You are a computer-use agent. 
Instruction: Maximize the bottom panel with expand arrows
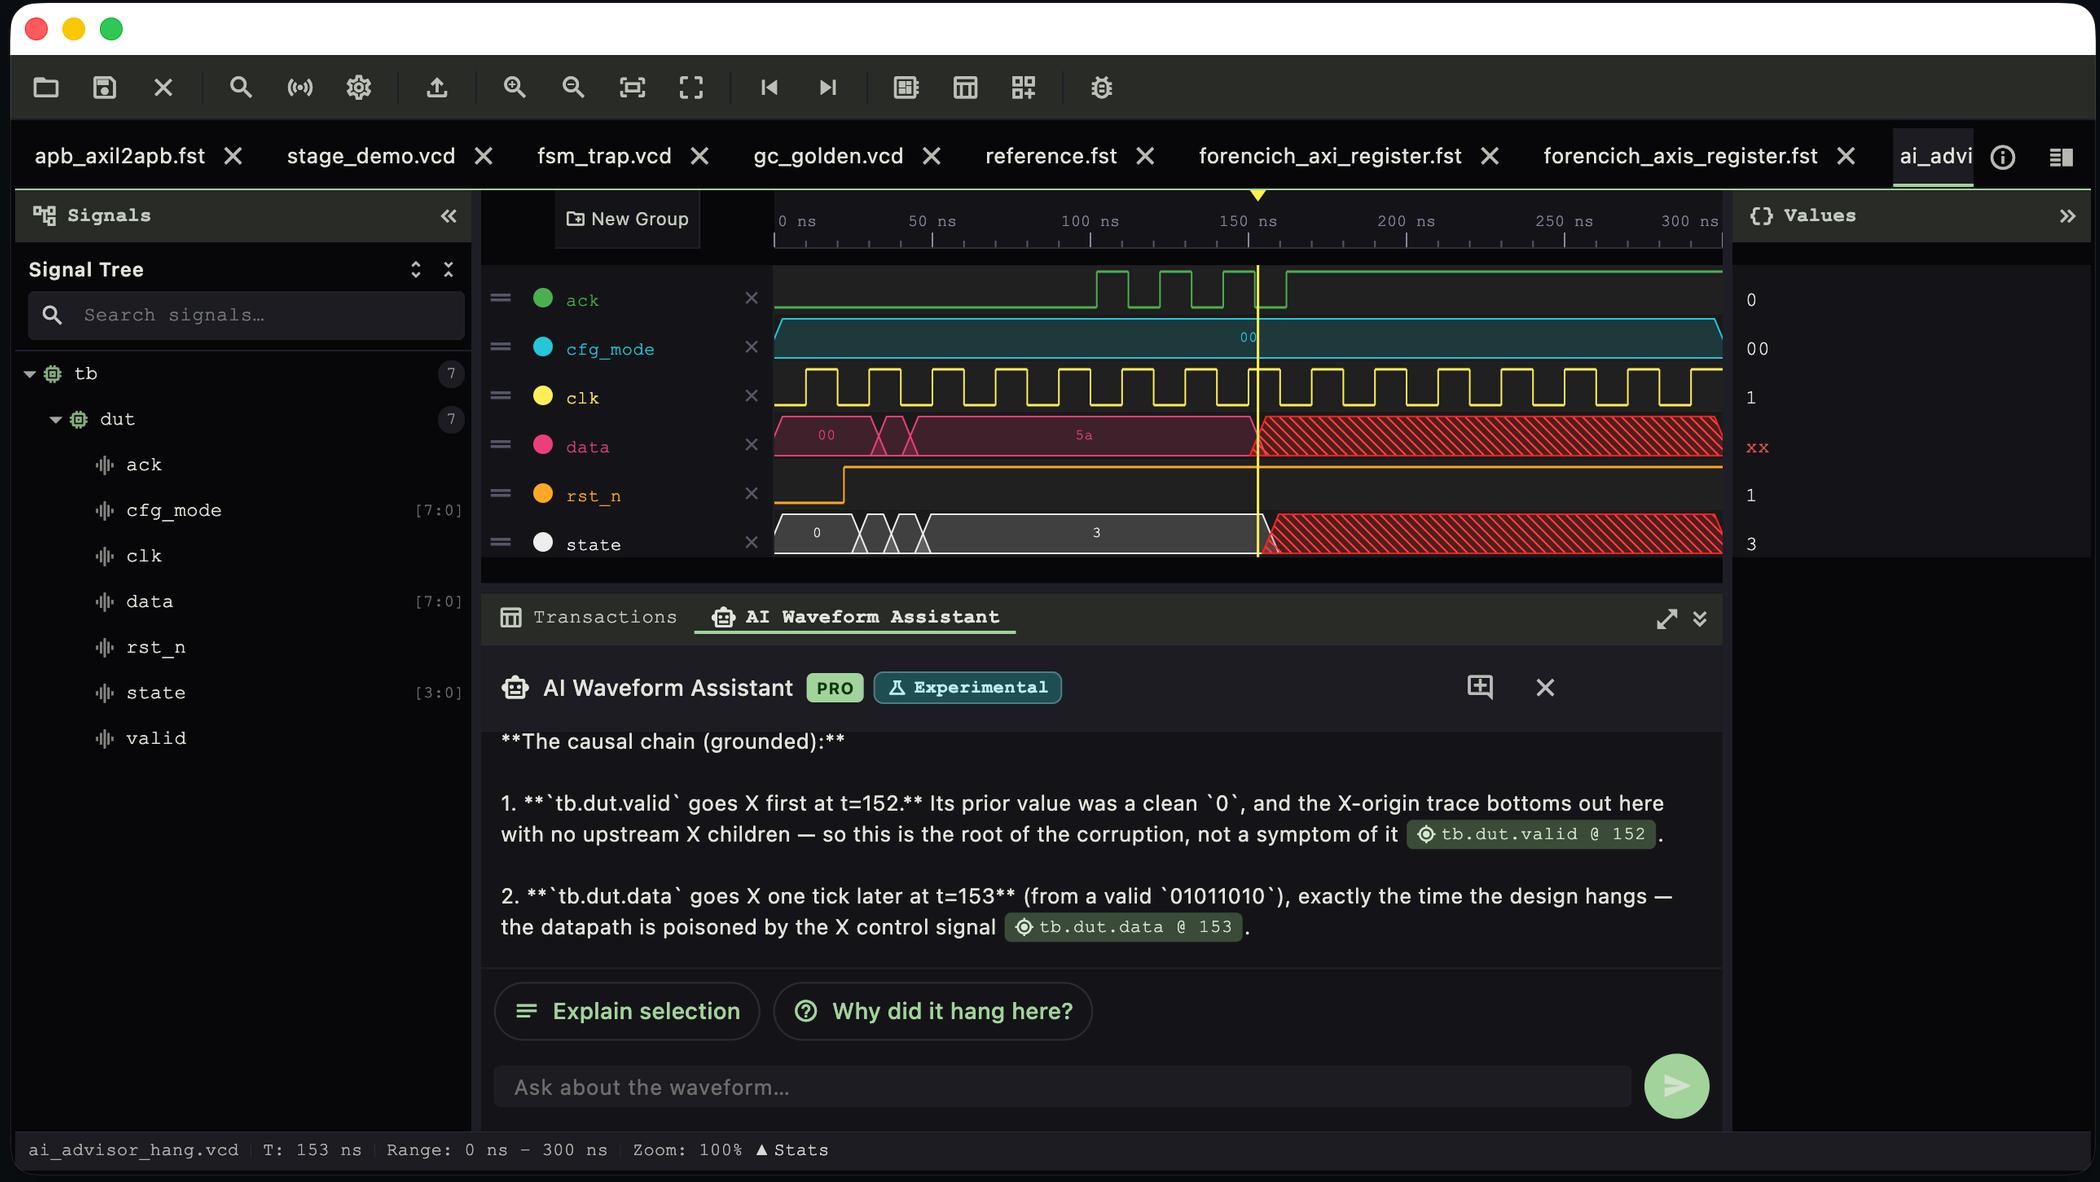[1667, 619]
